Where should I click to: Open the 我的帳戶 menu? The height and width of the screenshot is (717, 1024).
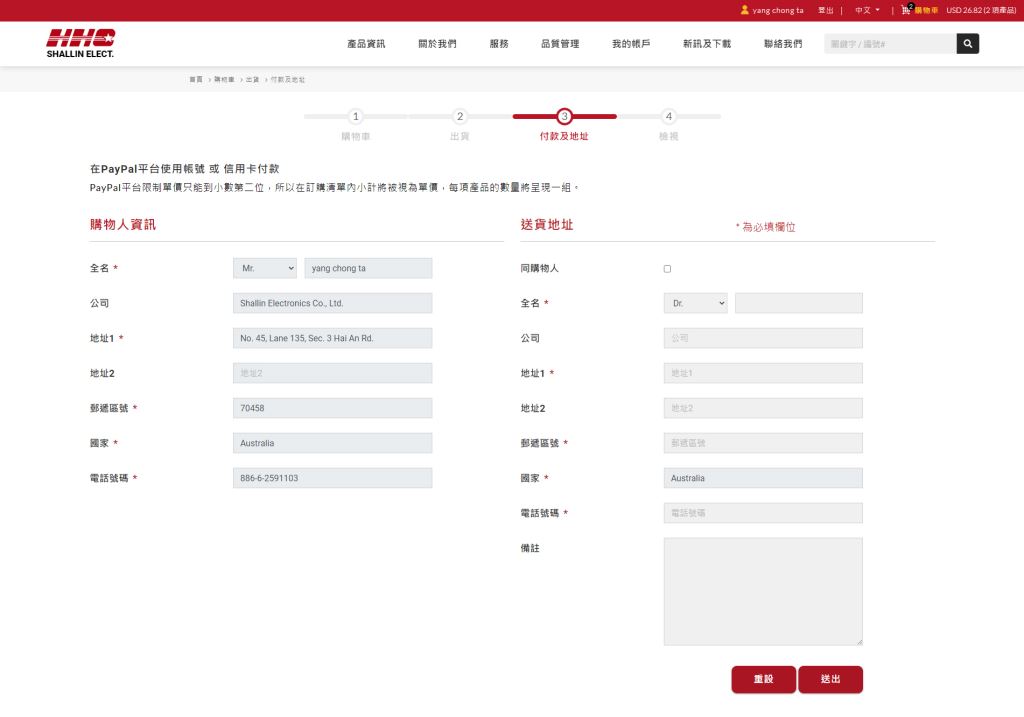(x=631, y=44)
